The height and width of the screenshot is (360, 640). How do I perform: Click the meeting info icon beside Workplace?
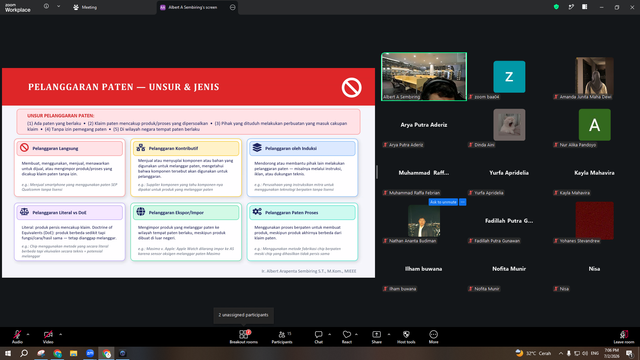[46, 7]
